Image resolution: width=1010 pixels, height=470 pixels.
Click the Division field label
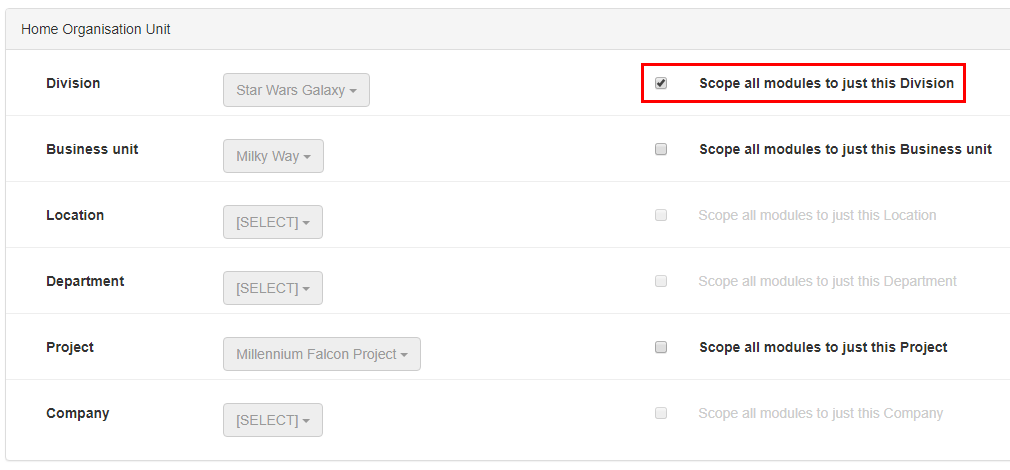point(73,83)
